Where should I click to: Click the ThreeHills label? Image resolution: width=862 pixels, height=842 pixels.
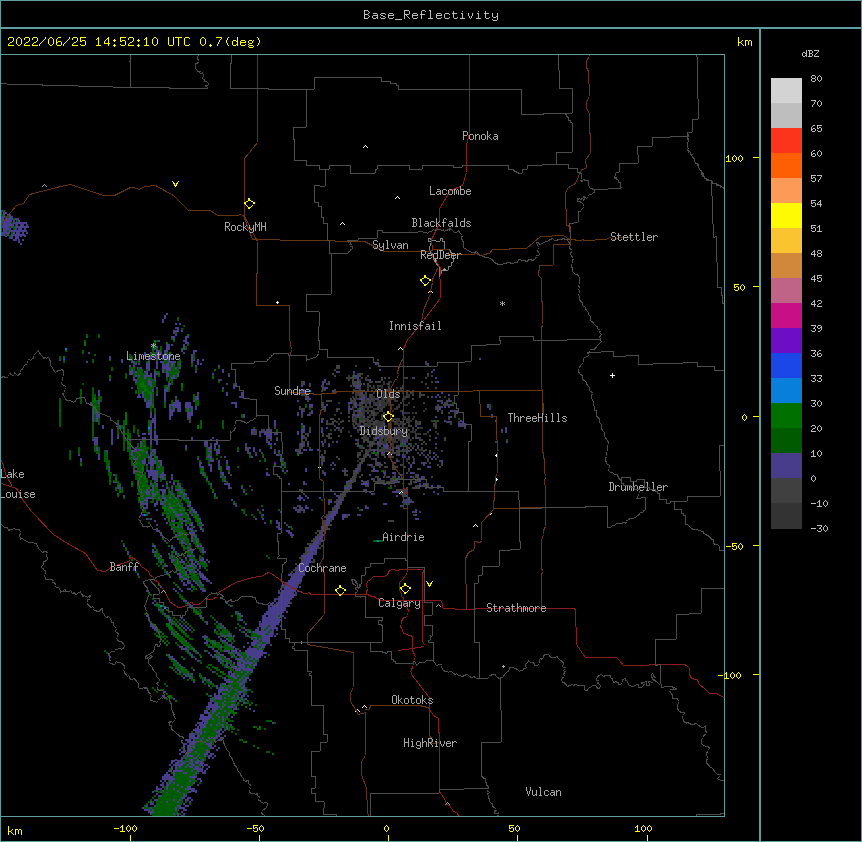click(537, 418)
